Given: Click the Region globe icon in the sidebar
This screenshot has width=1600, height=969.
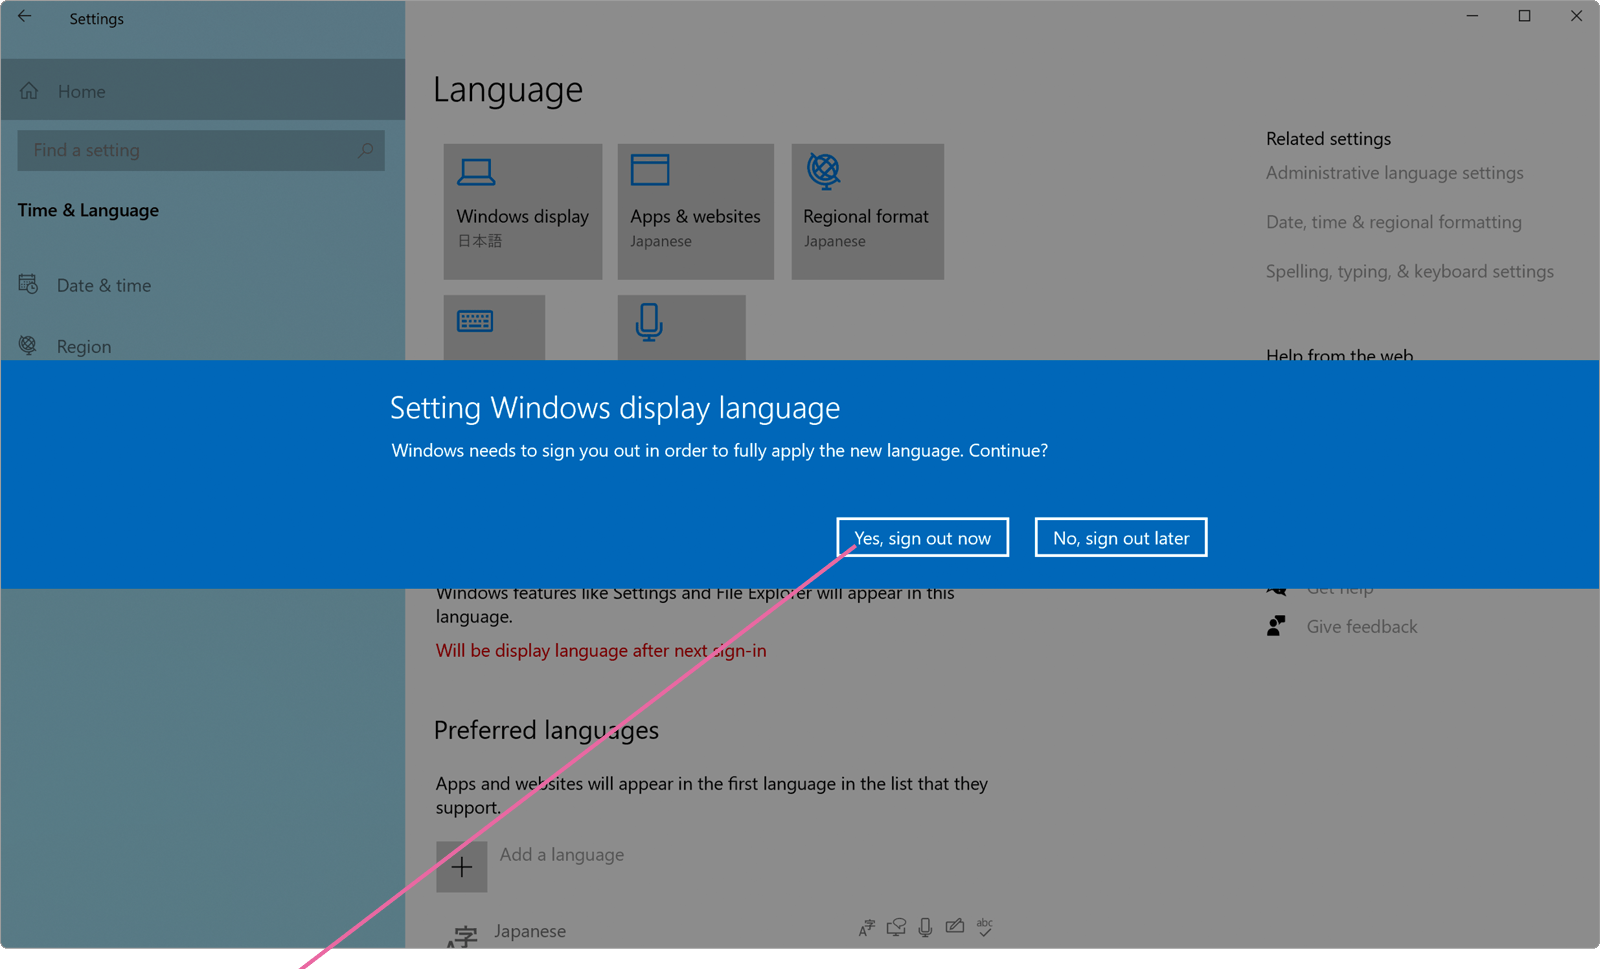Looking at the screenshot, I should click(x=28, y=346).
